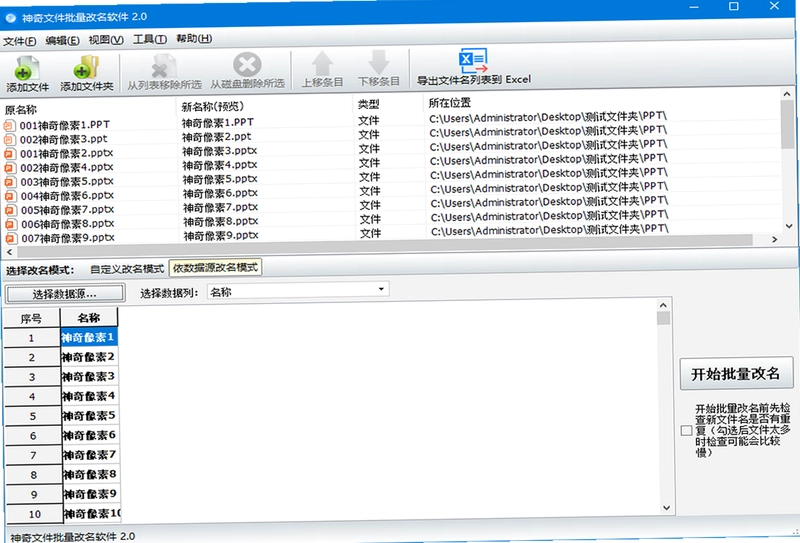Click the 序号 column header in data grid
800x543 pixels.
tap(32, 318)
